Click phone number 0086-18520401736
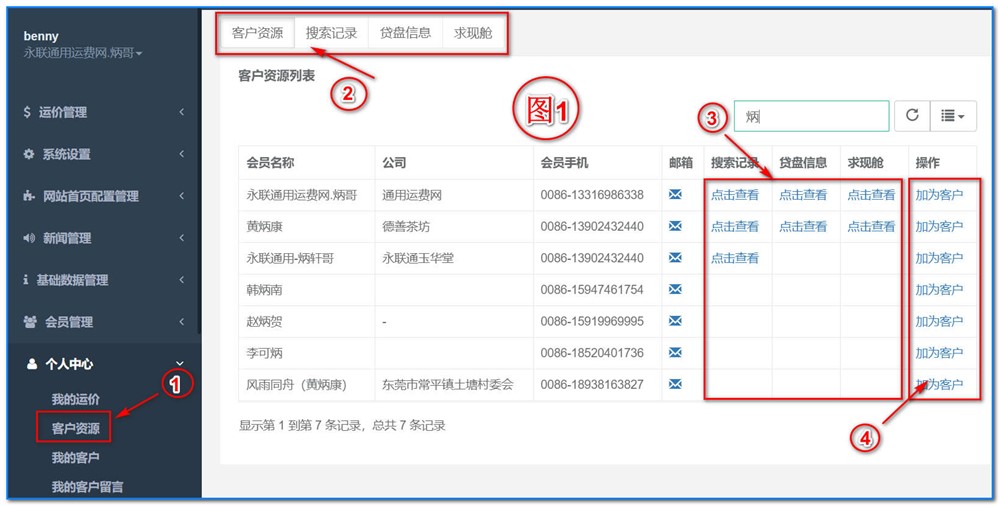This screenshot has height=506, width=1000. point(592,353)
